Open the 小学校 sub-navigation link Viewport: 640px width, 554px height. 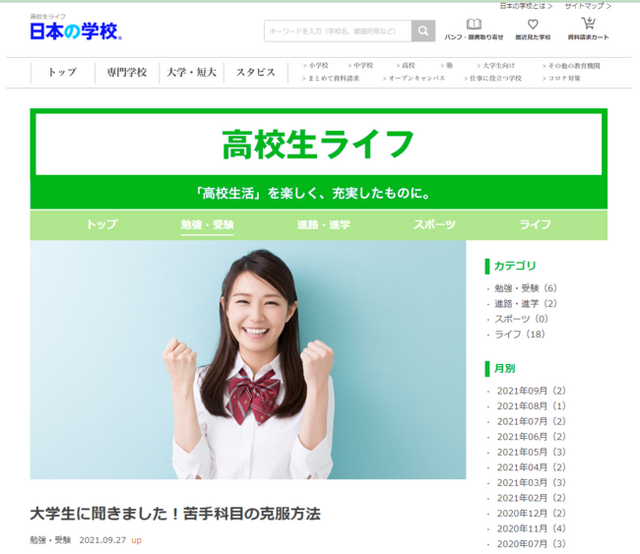point(316,65)
